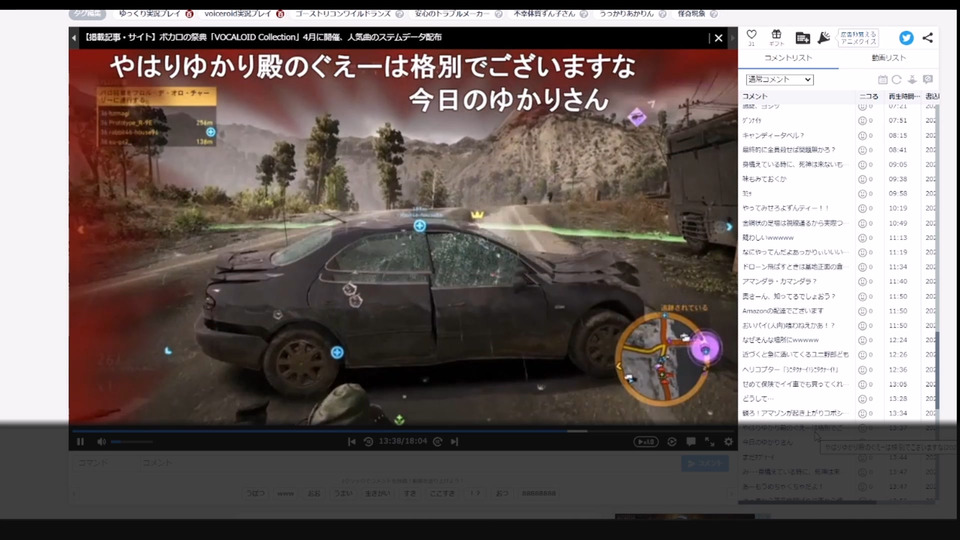The height and width of the screenshot is (540, 960).
Task: Toggle repeat playback in player
Action: click(x=672, y=441)
